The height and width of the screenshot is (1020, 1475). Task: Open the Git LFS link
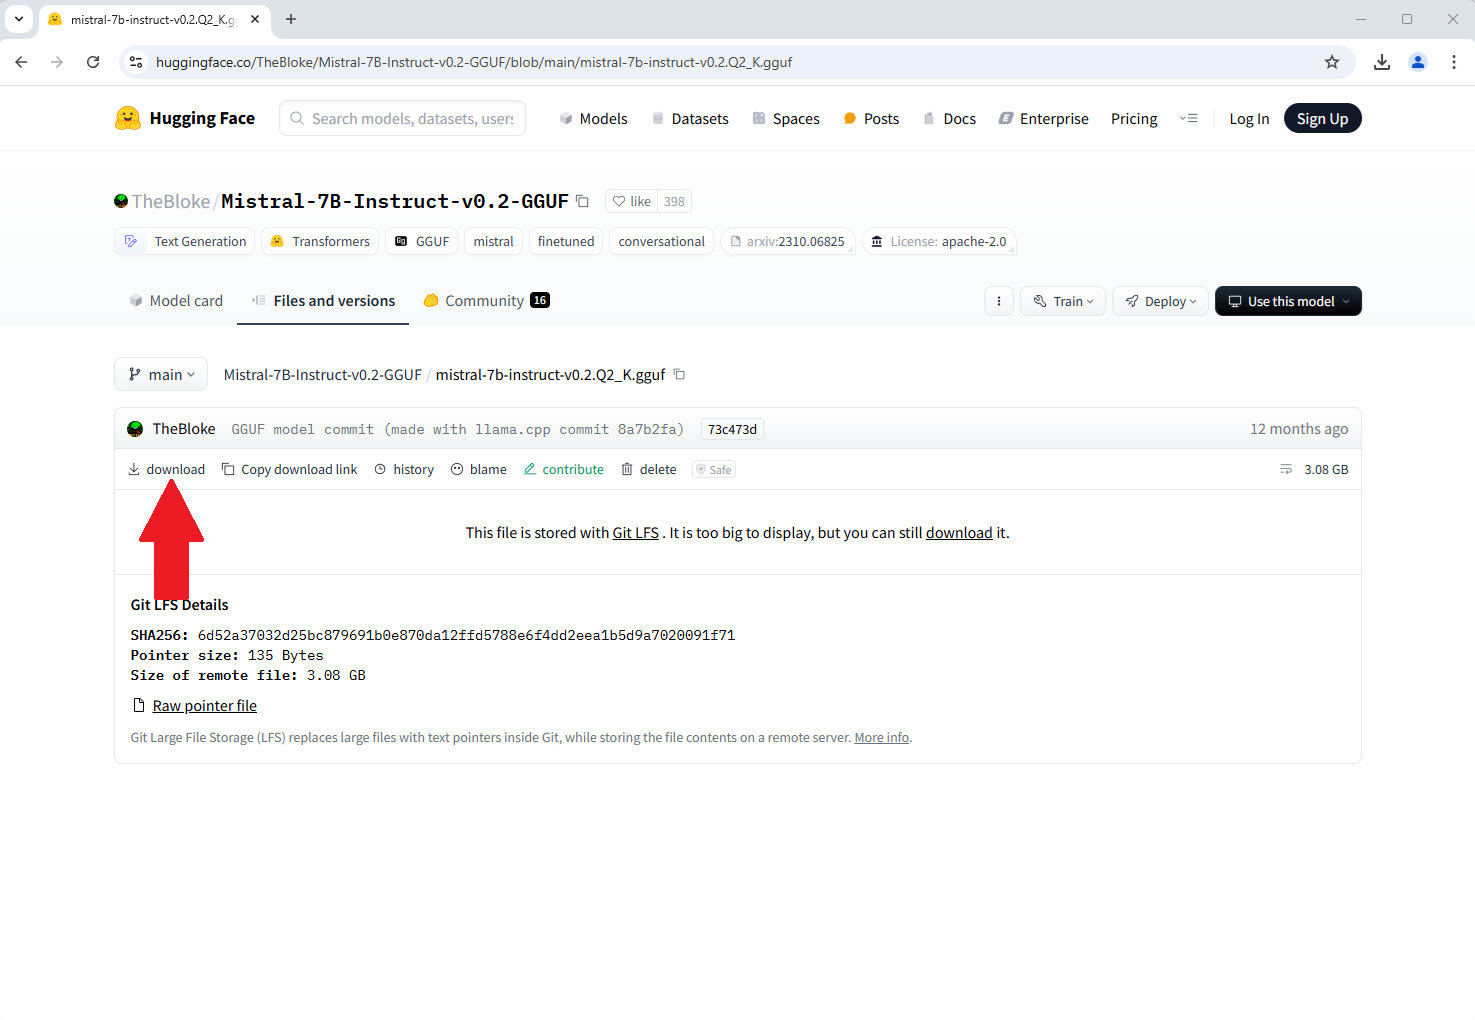pos(635,533)
